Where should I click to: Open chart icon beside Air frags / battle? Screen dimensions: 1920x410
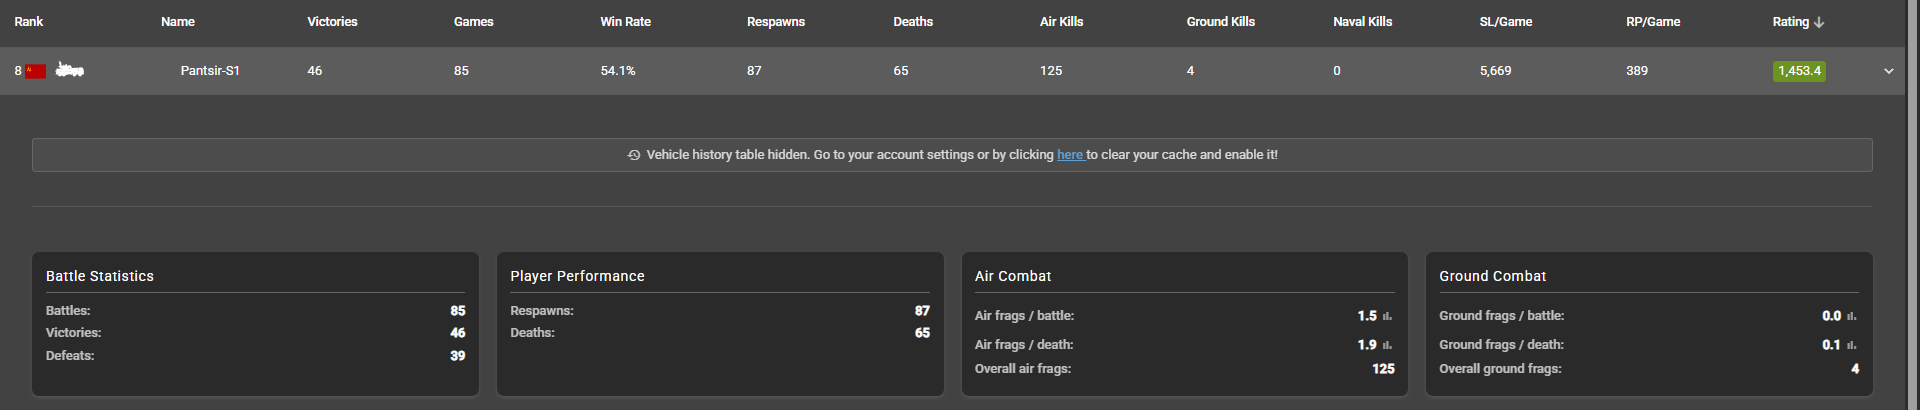click(x=1387, y=316)
